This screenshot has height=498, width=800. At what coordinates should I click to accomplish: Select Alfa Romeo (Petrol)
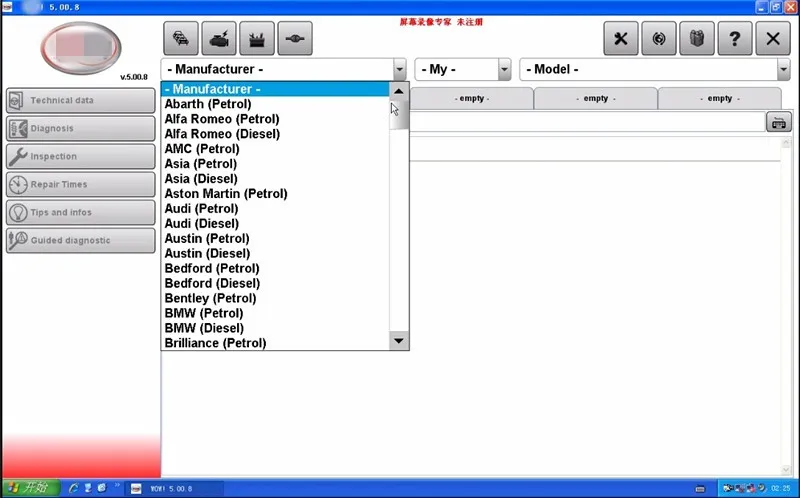pyautogui.click(x=276, y=119)
